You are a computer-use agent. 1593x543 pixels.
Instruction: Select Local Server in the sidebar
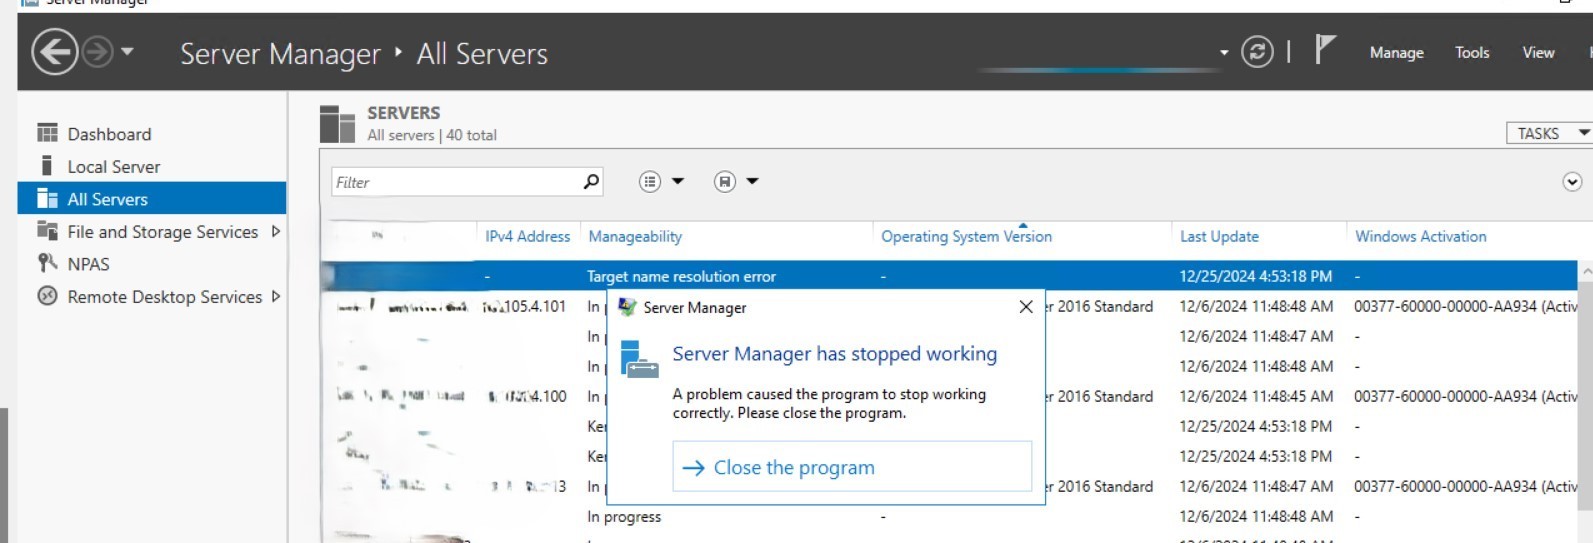(113, 167)
